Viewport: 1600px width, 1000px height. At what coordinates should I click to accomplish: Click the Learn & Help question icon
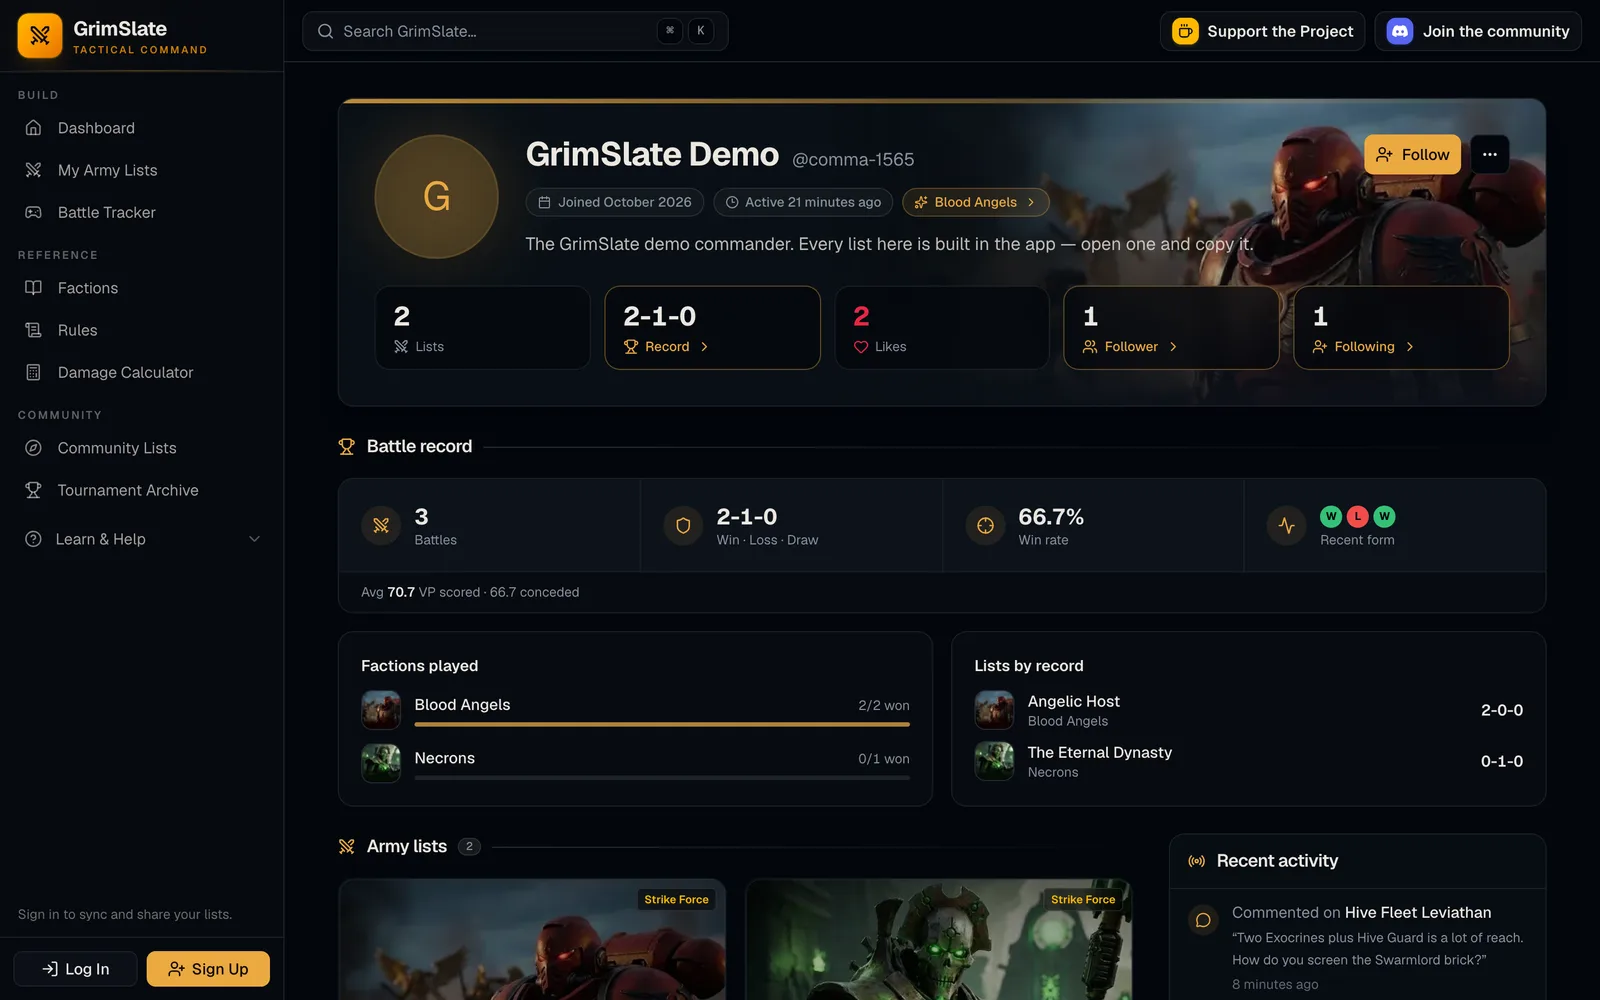tap(33, 539)
